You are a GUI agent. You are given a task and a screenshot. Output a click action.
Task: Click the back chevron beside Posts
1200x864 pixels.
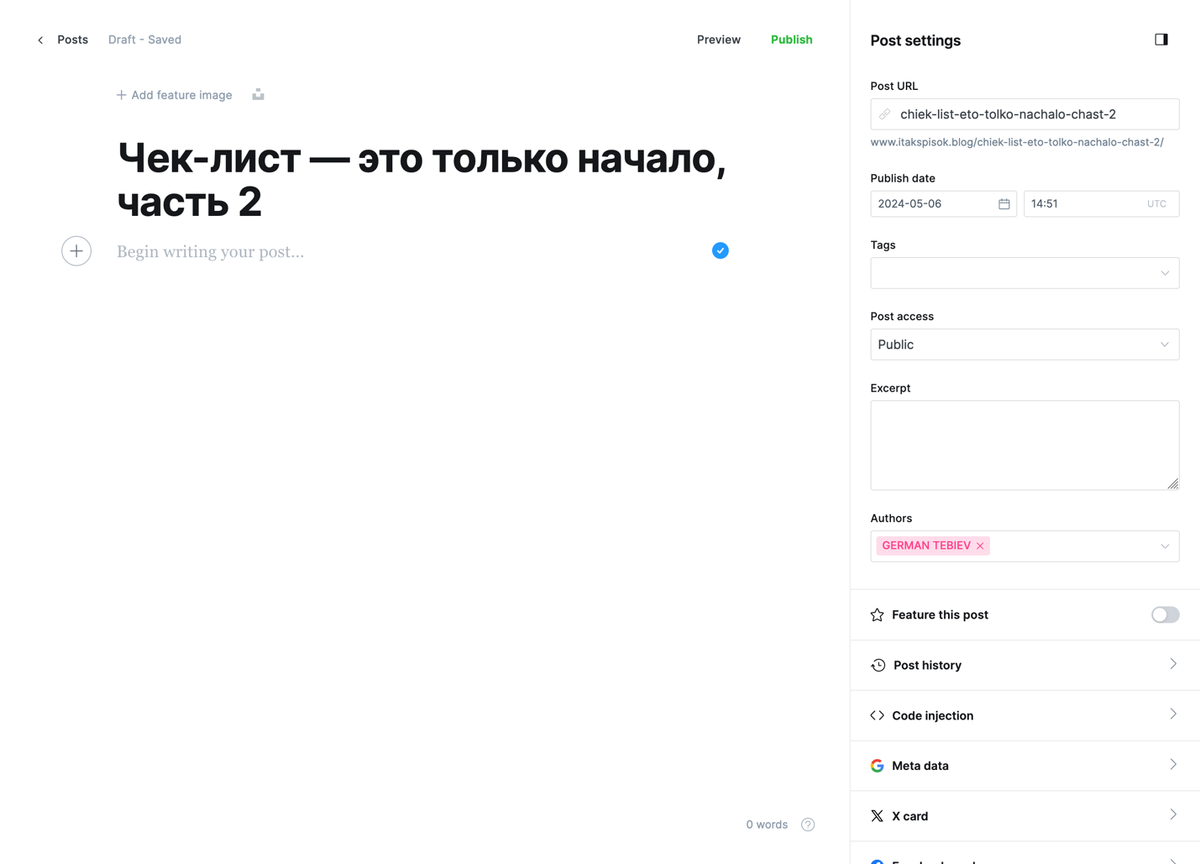point(40,40)
